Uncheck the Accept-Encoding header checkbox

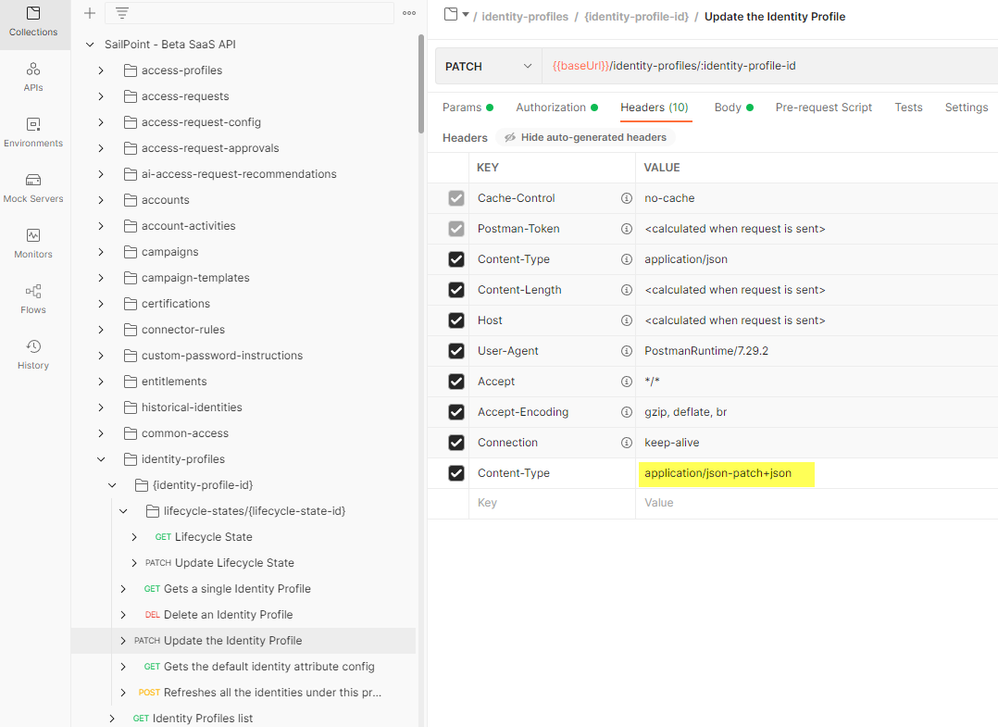pyautogui.click(x=456, y=412)
